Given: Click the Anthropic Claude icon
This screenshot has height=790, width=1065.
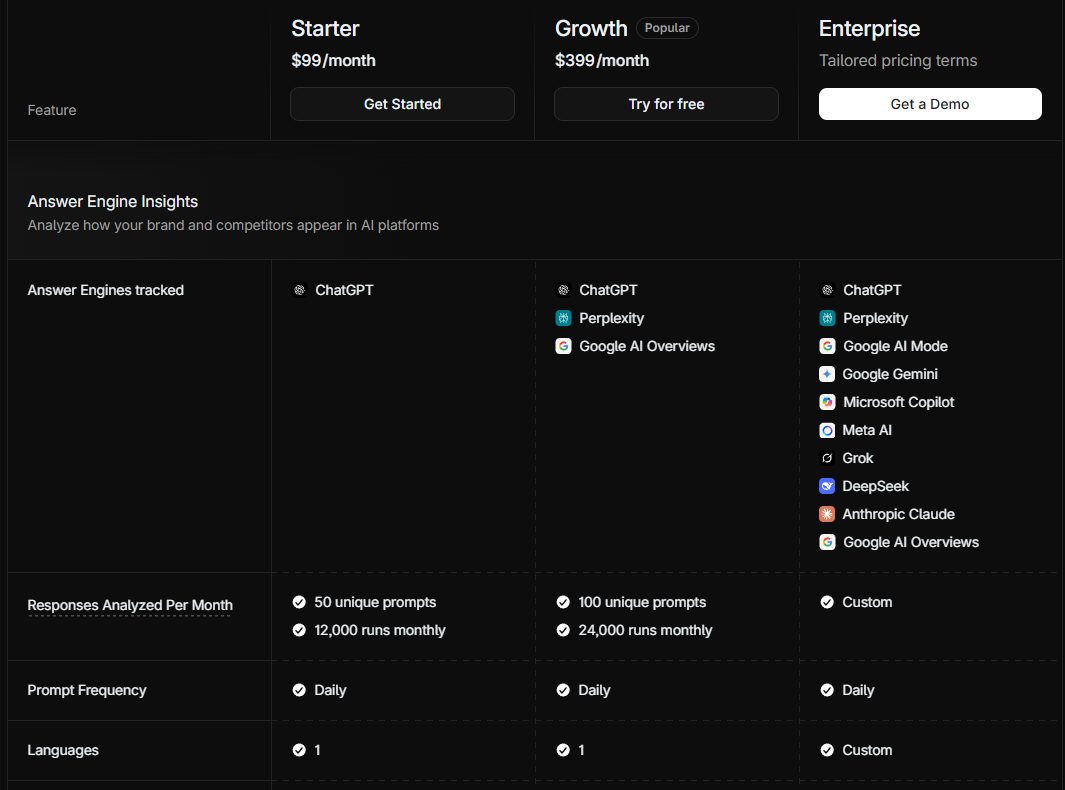Looking at the screenshot, I should (827, 514).
